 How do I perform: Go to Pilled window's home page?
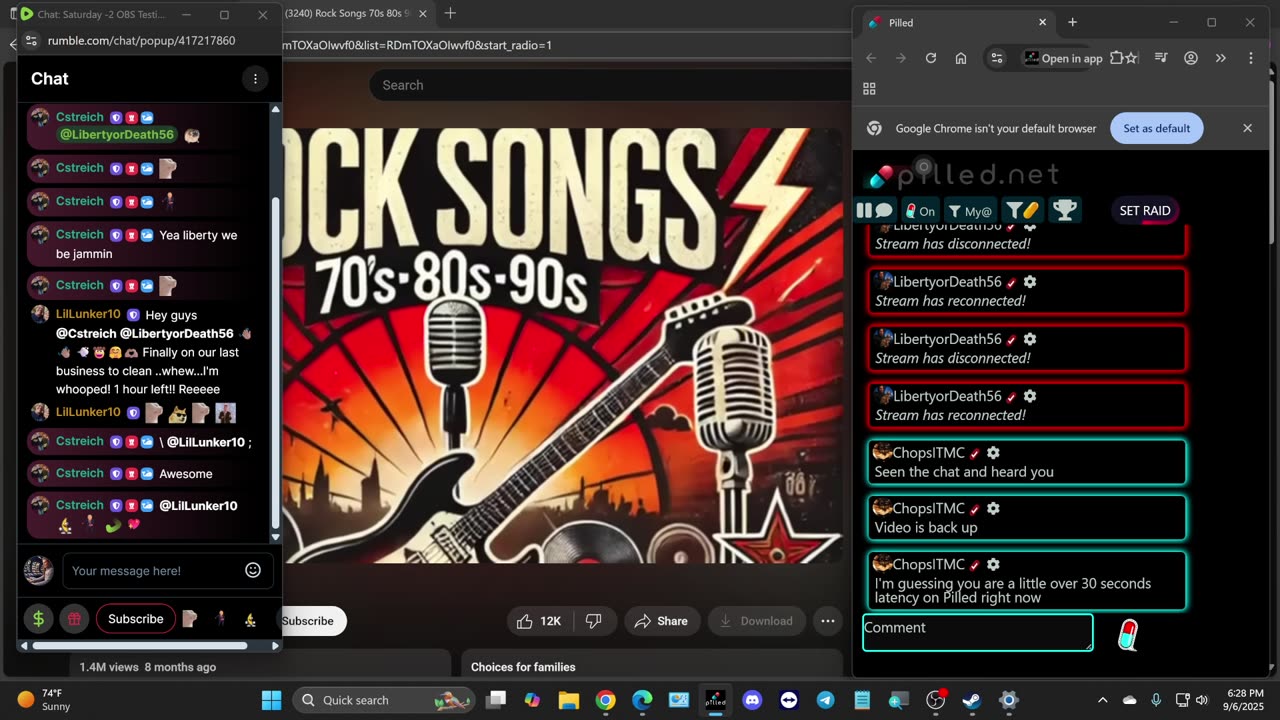click(x=961, y=58)
